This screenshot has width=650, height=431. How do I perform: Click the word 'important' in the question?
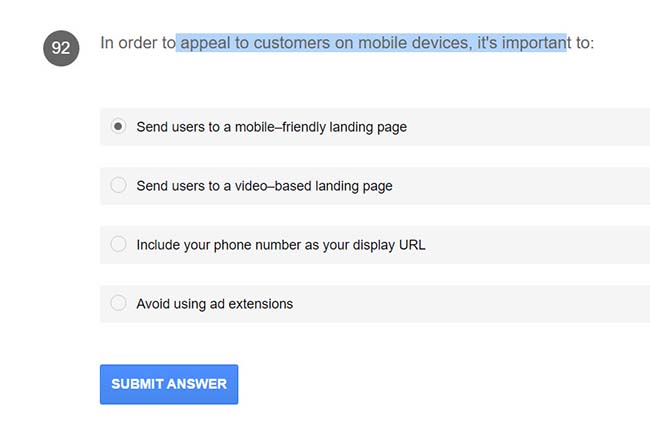click(x=530, y=43)
